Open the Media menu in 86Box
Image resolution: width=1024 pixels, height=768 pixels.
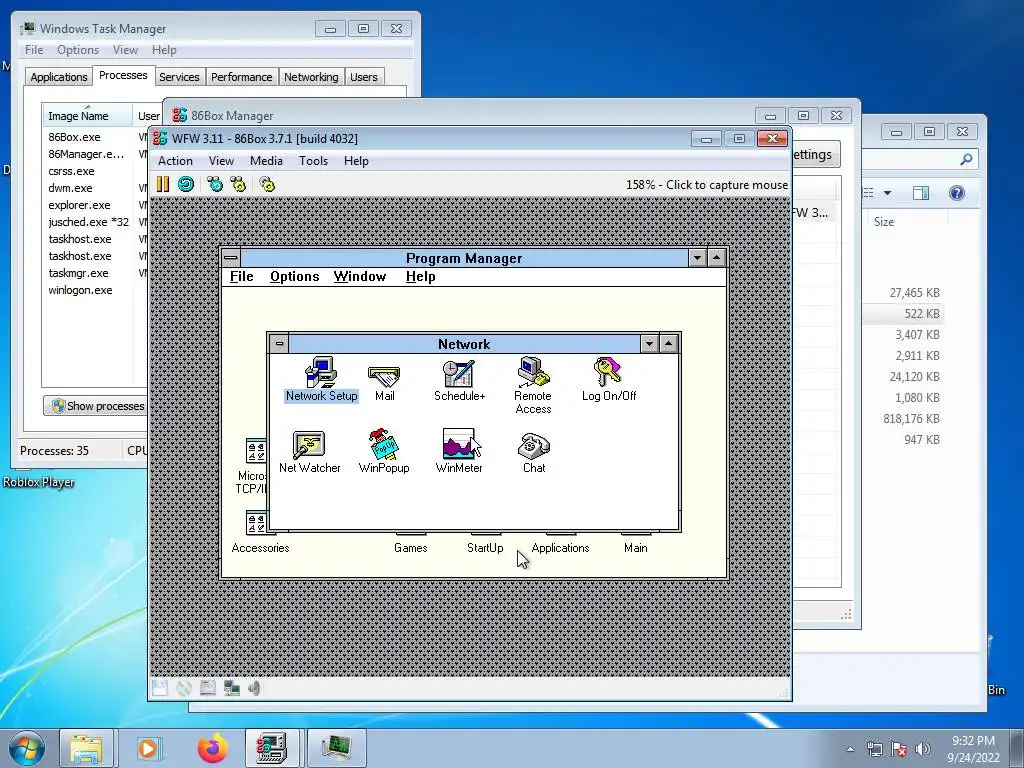click(x=266, y=161)
